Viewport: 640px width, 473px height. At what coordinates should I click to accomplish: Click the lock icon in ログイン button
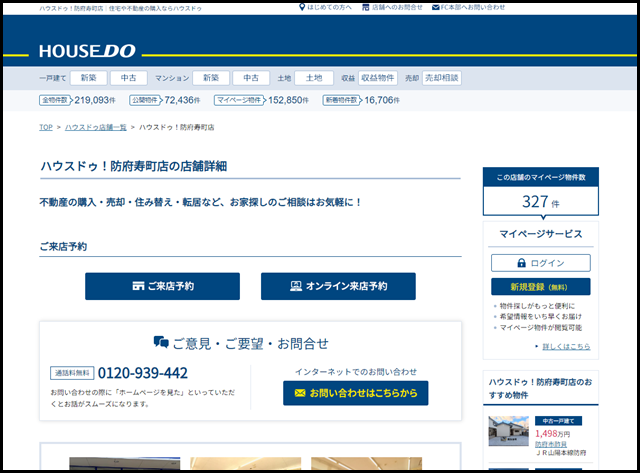click(x=521, y=263)
